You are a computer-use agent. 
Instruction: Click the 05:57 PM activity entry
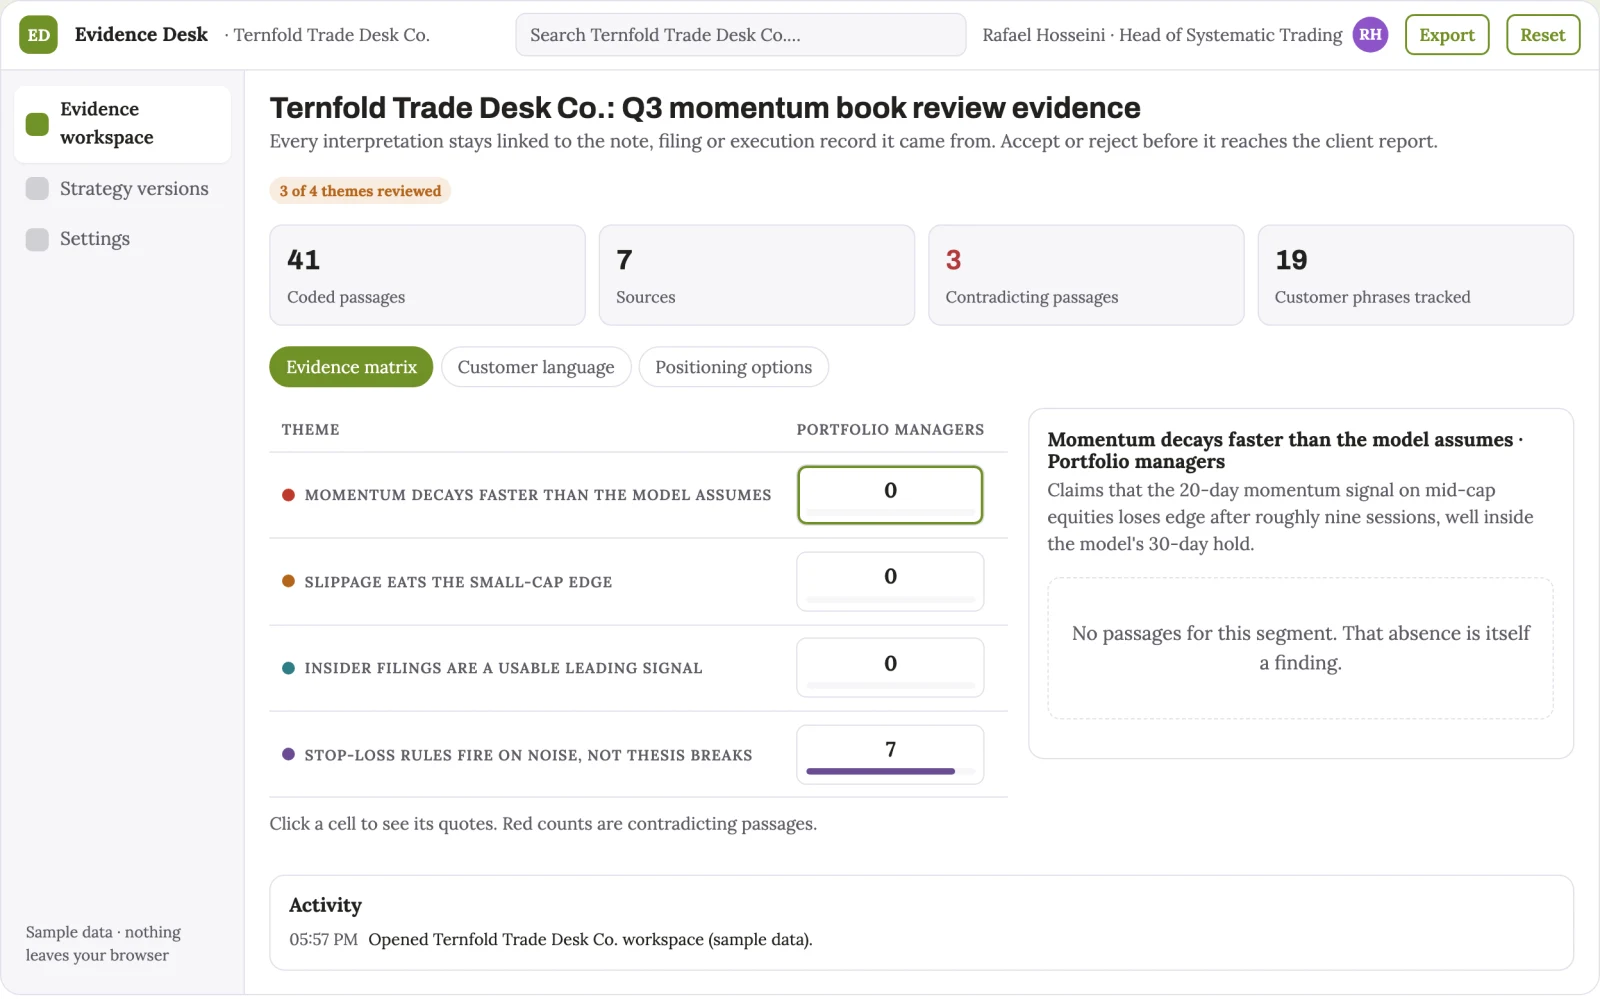click(551, 940)
